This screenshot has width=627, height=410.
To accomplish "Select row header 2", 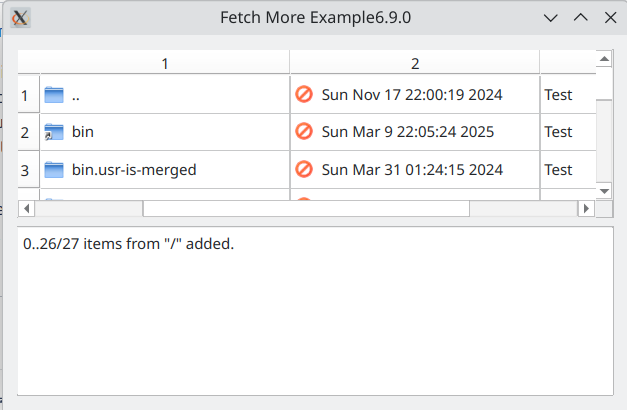I will coord(29,132).
